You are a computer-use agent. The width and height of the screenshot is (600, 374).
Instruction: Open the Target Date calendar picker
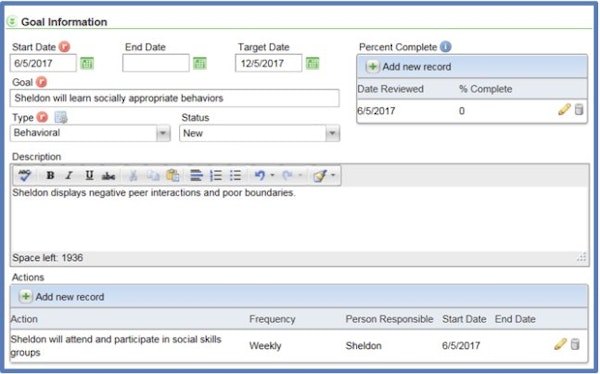[x=312, y=63]
